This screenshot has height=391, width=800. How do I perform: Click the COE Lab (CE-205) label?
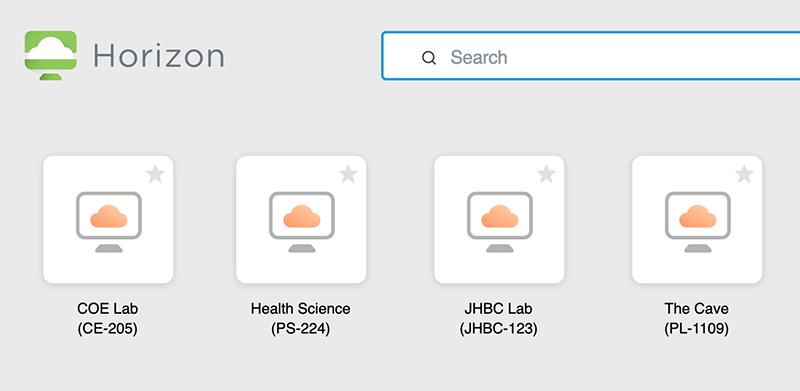click(x=108, y=319)
